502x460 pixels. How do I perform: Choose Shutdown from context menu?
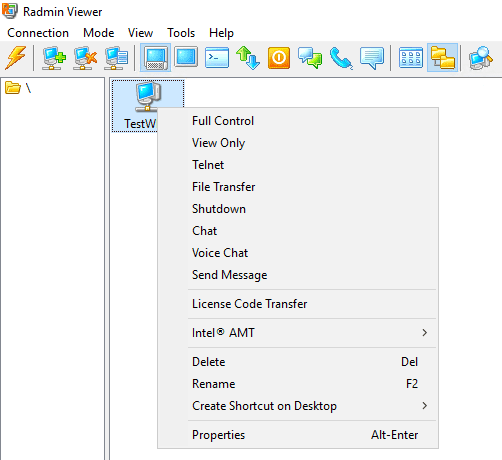pyautogui.click(x=298, y=209)
